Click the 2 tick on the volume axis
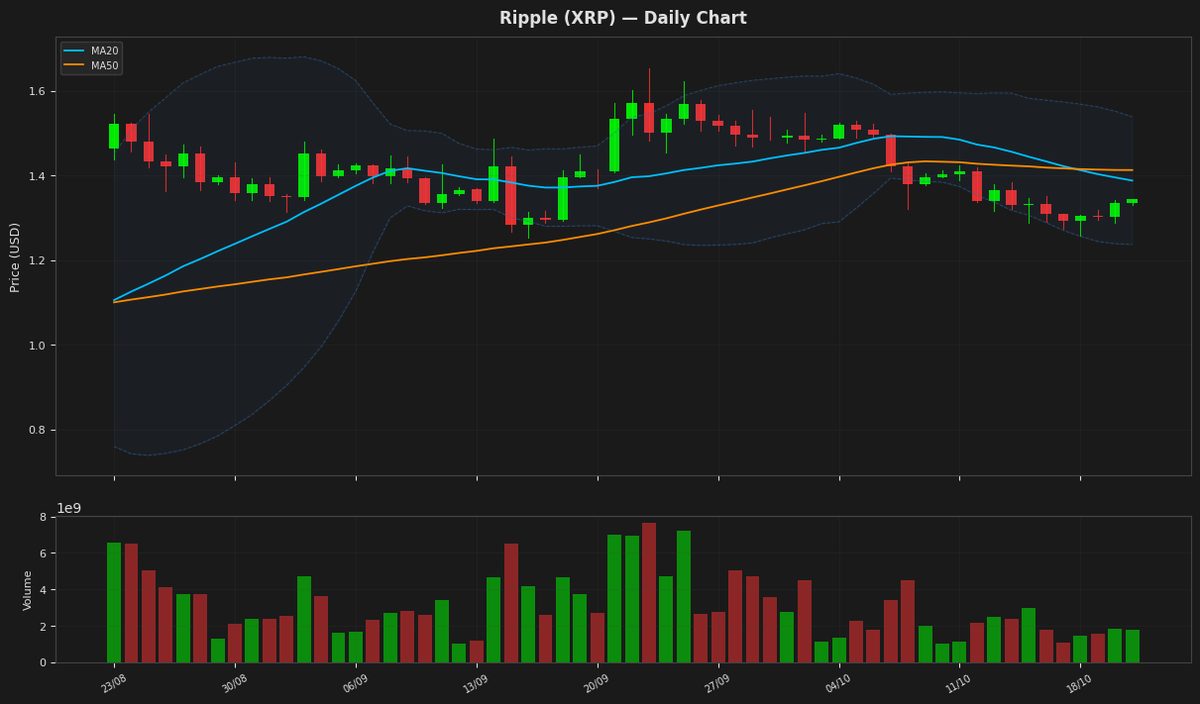The width and height of the screenshot is (1200, 704). click(x=43, y=626)
